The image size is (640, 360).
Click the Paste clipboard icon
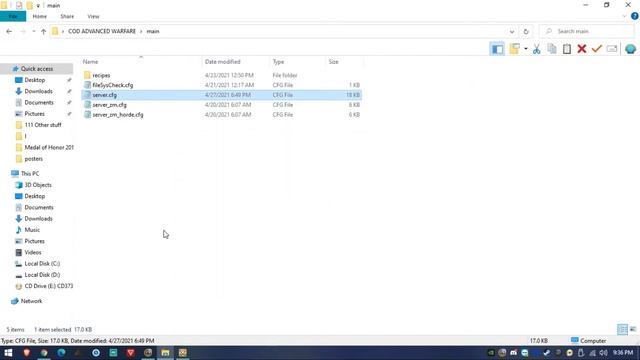567,49
